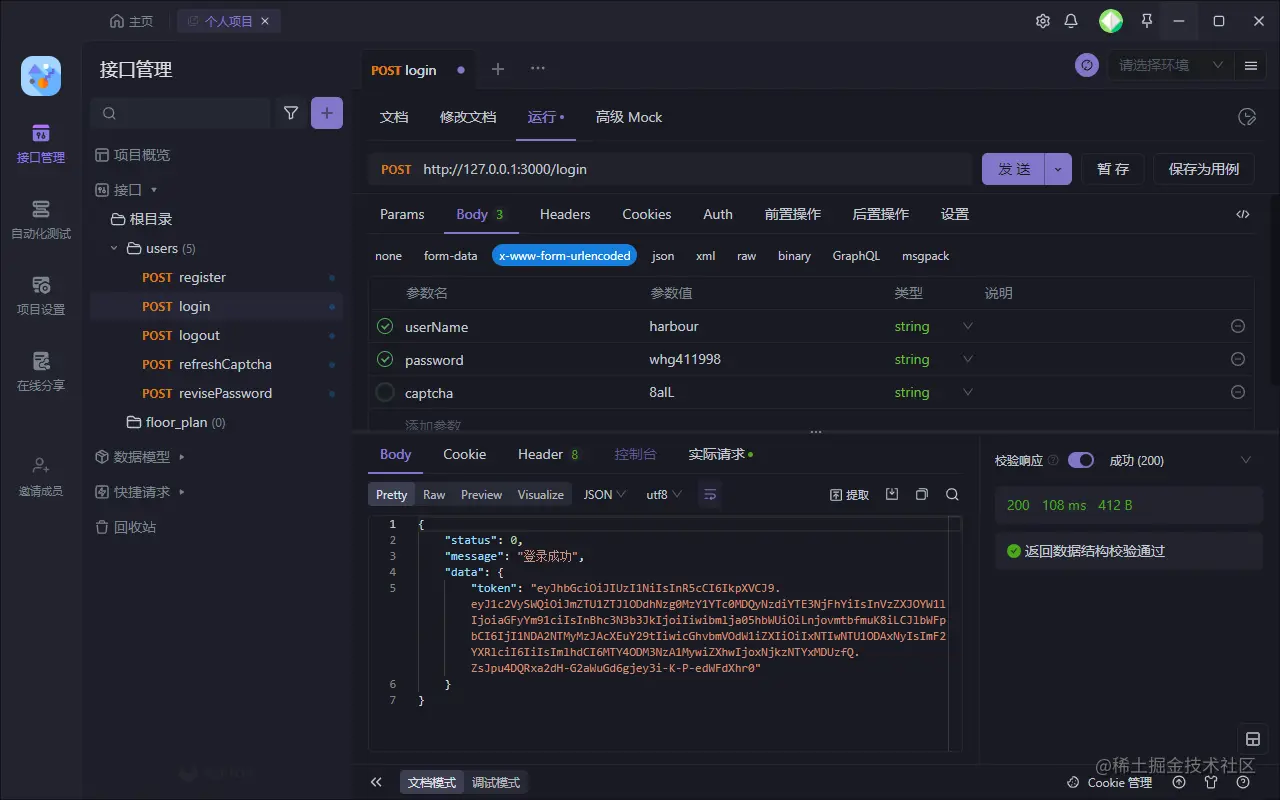Switch to the 高级 Mock tab
This screenshot has height=800, width=1280.
(x=629, y=117)
